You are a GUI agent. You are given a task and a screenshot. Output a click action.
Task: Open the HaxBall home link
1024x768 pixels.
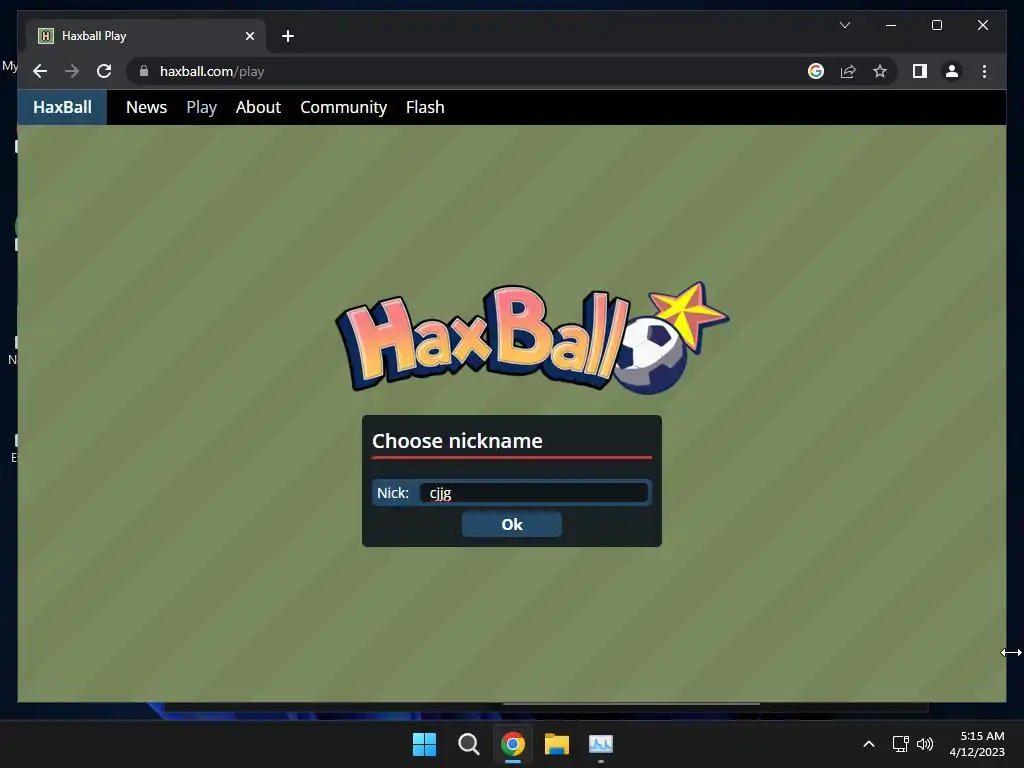pyautogui.click(x=62, y=107)
